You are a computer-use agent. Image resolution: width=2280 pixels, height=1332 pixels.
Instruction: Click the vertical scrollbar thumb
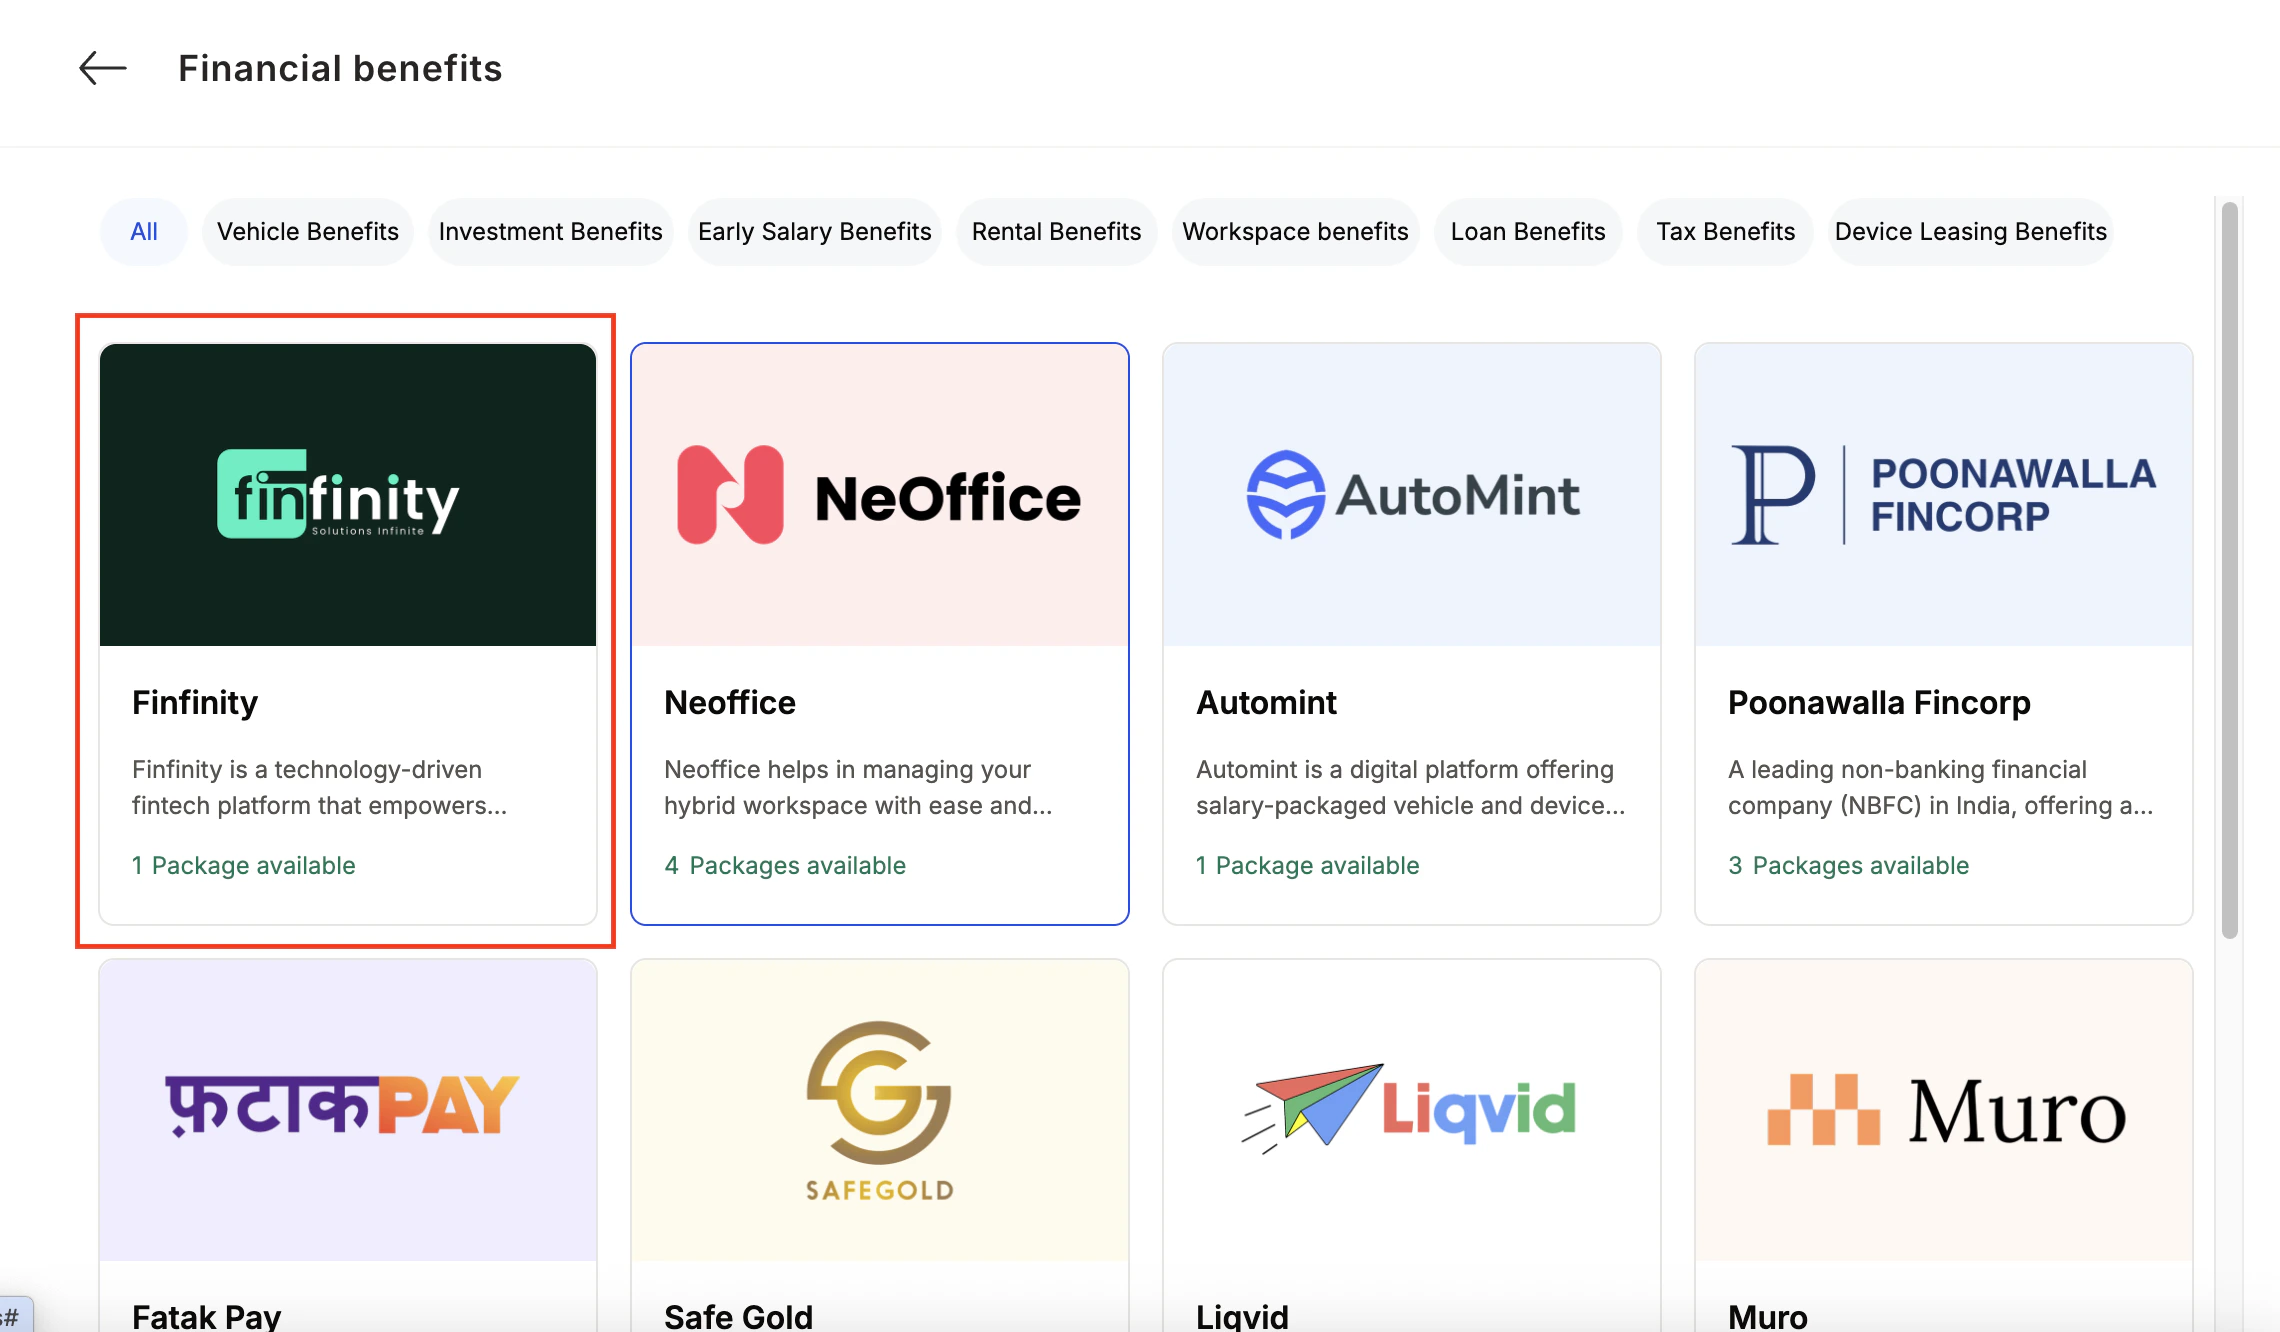2230,570
